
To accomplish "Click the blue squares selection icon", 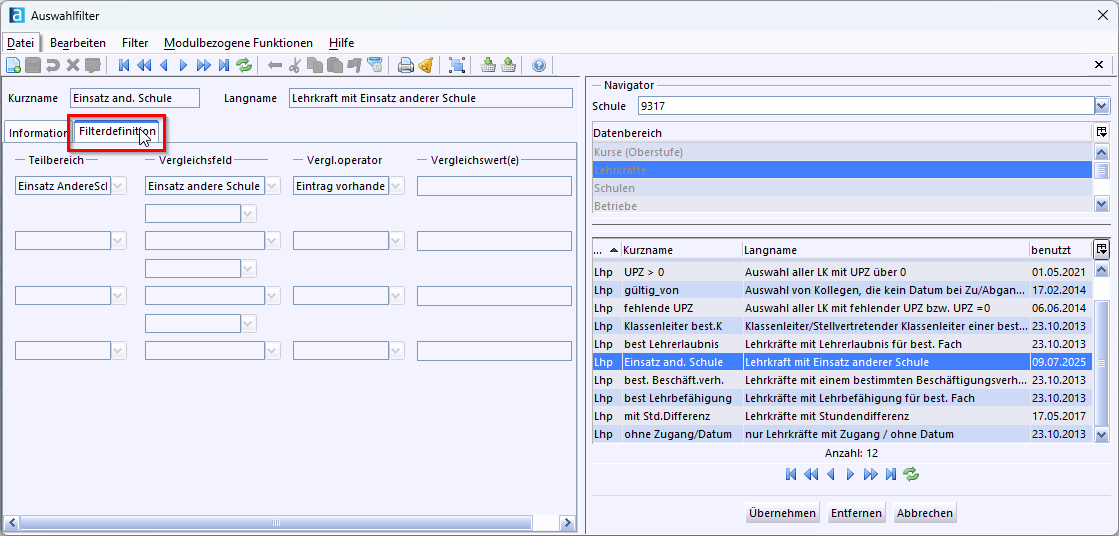I will (x=457, y=66).
